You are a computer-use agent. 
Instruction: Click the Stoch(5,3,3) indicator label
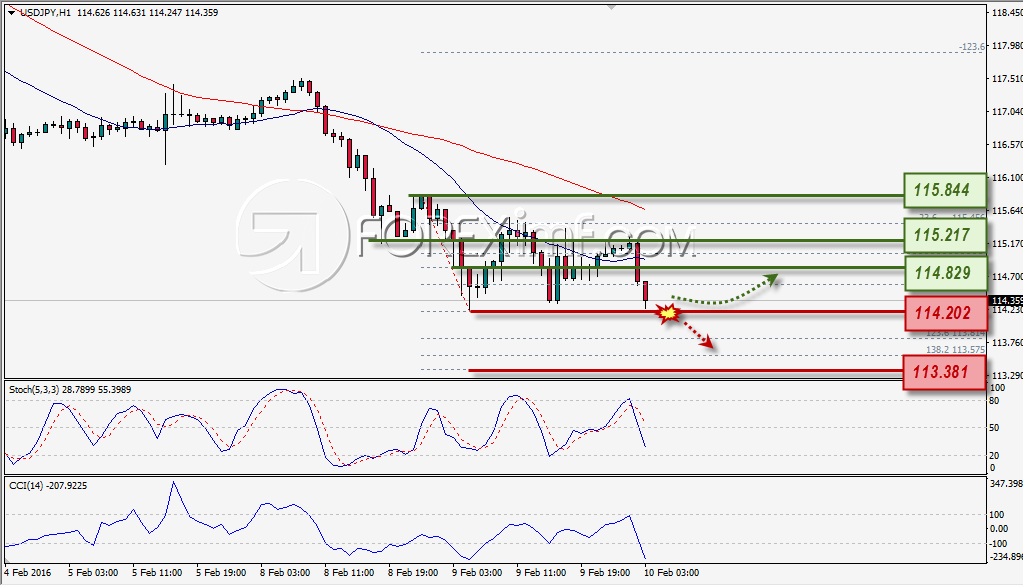[70, 390]
